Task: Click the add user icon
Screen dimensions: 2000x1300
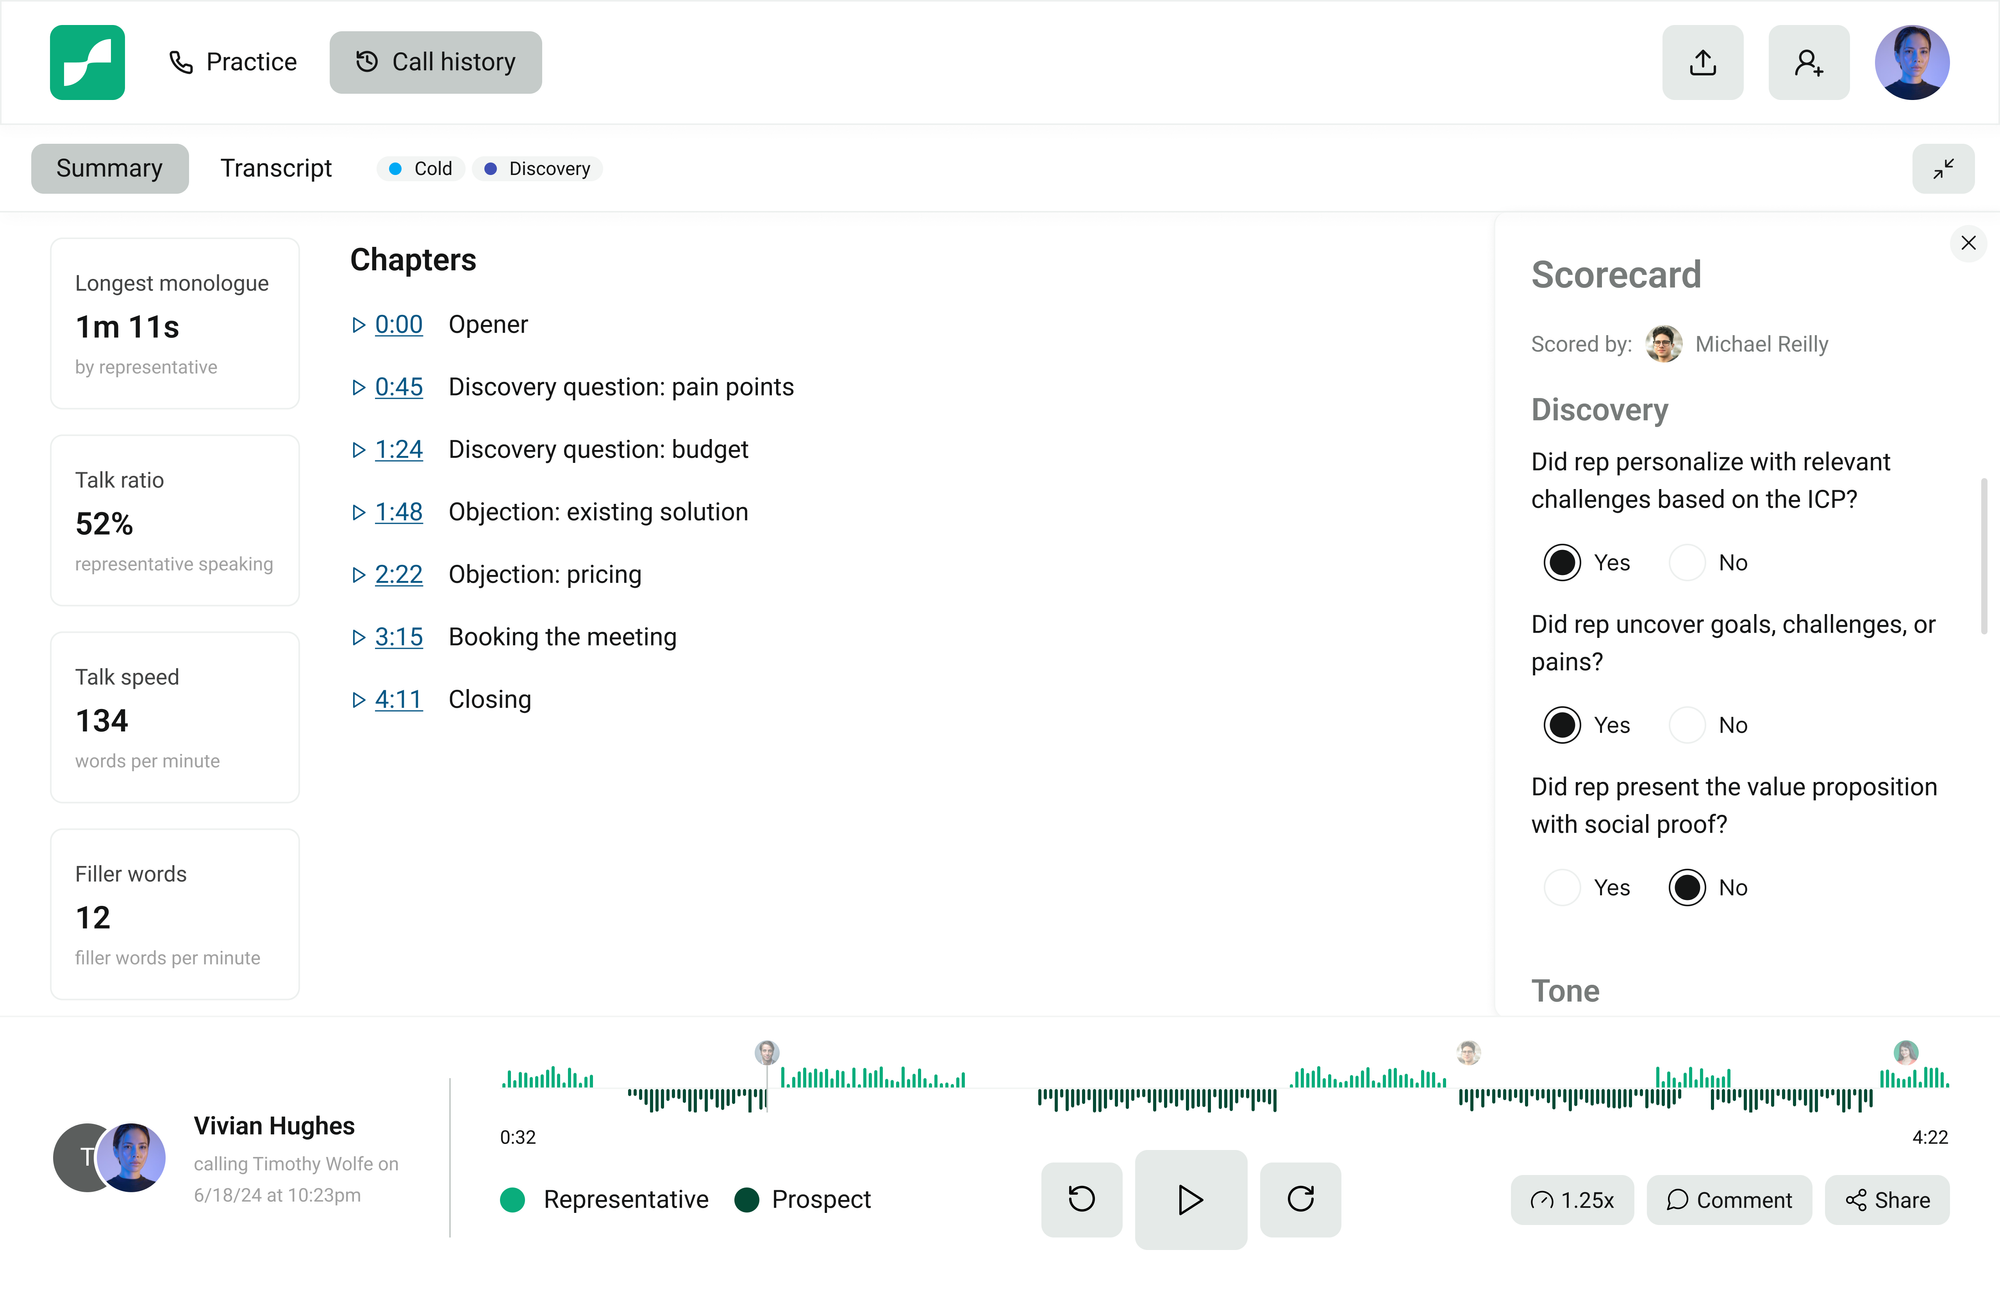Action: tap(1813, 61)
